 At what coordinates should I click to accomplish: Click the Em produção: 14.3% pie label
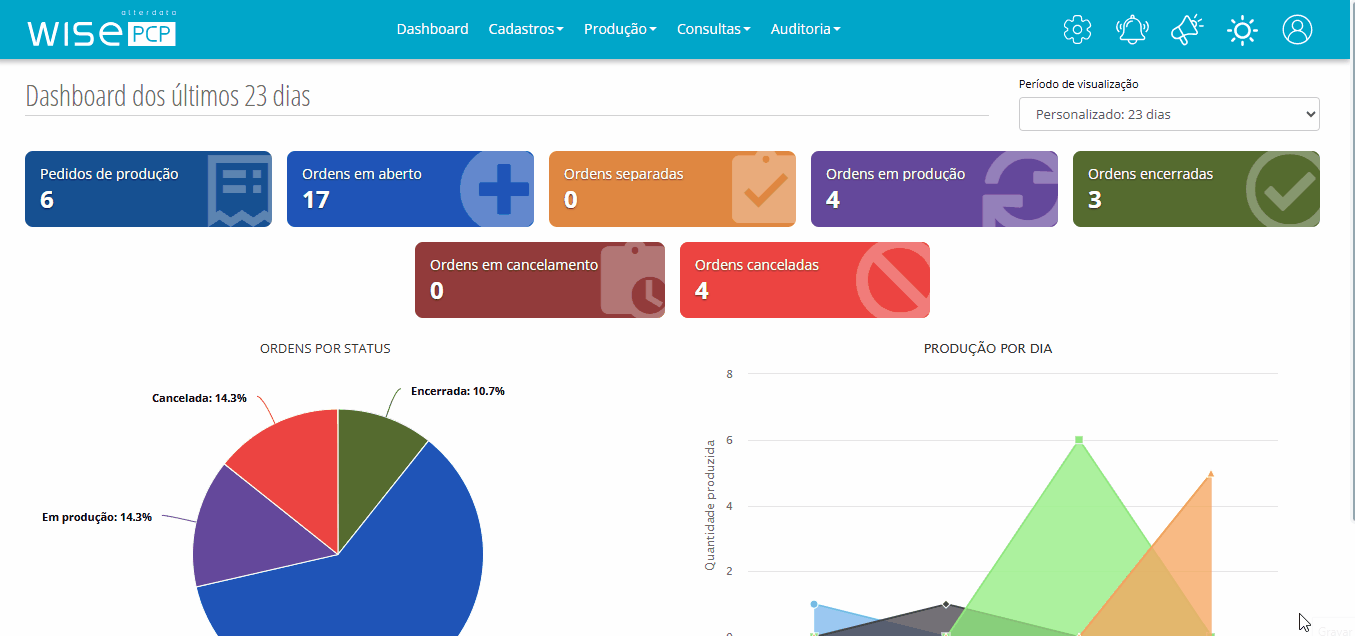97,517
